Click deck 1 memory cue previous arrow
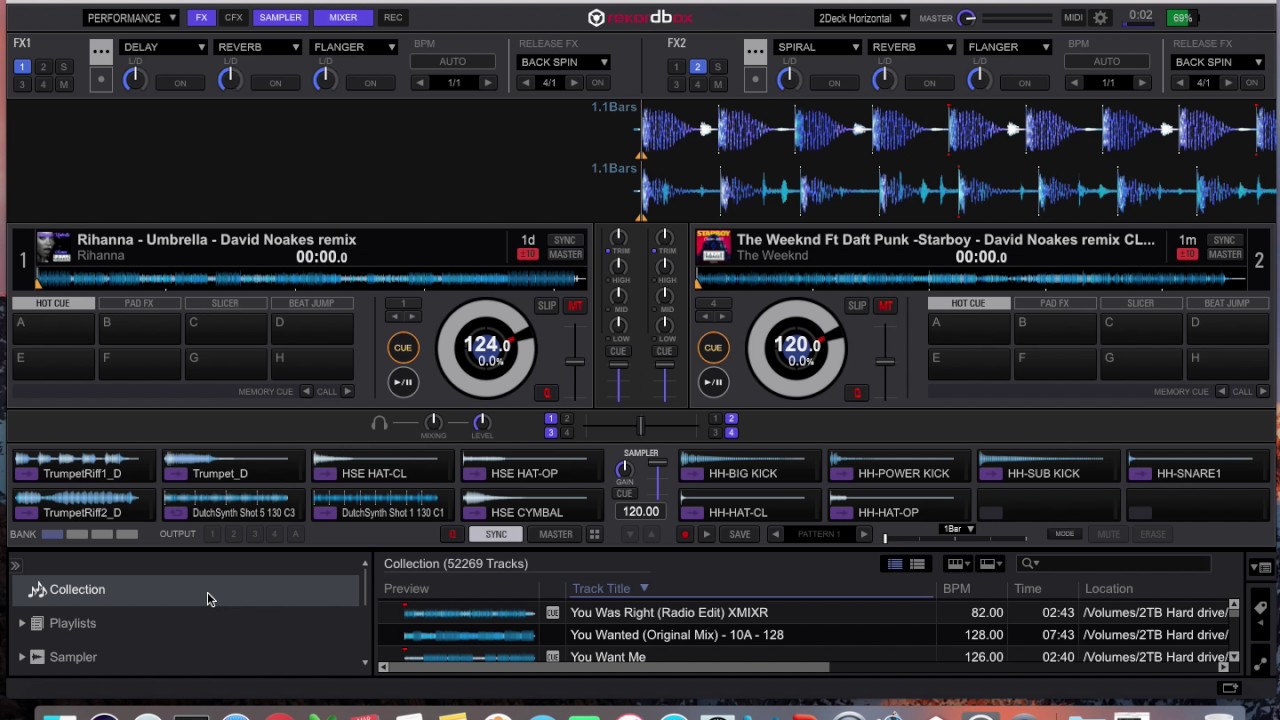The height and width of the screenshot is (720, 1280). tap(306, 392)
